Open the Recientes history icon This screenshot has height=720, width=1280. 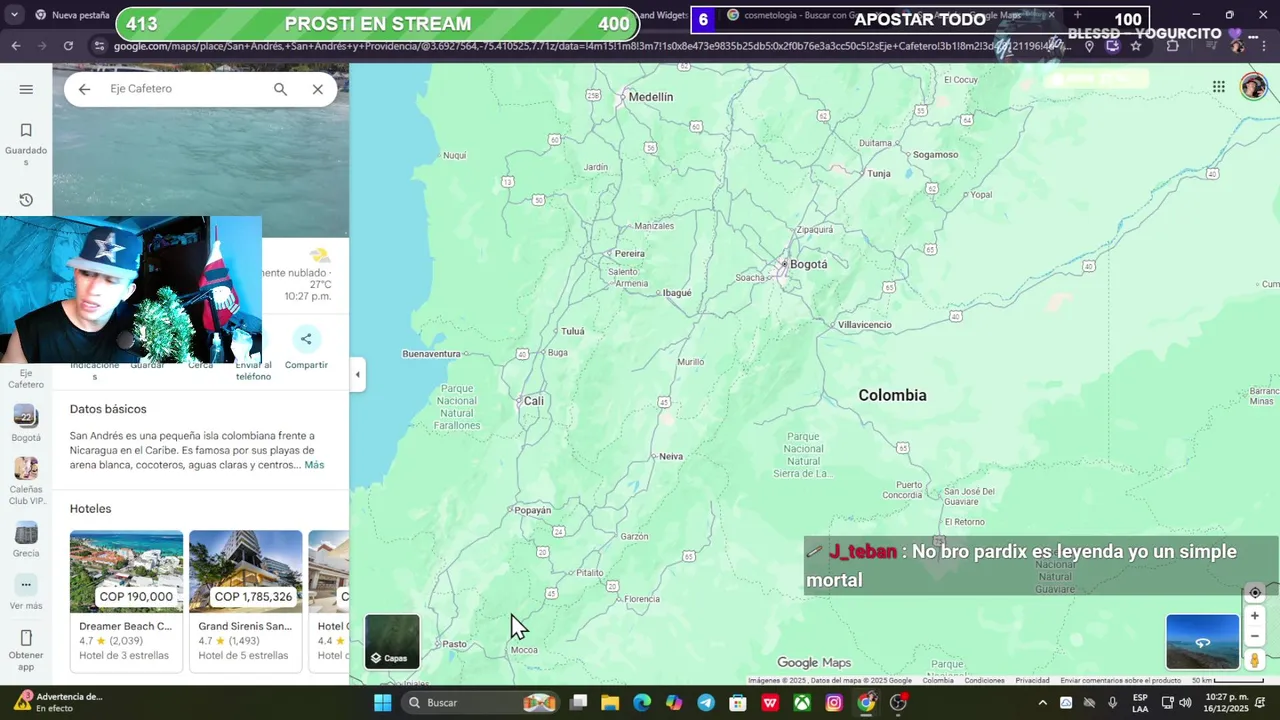26,200
